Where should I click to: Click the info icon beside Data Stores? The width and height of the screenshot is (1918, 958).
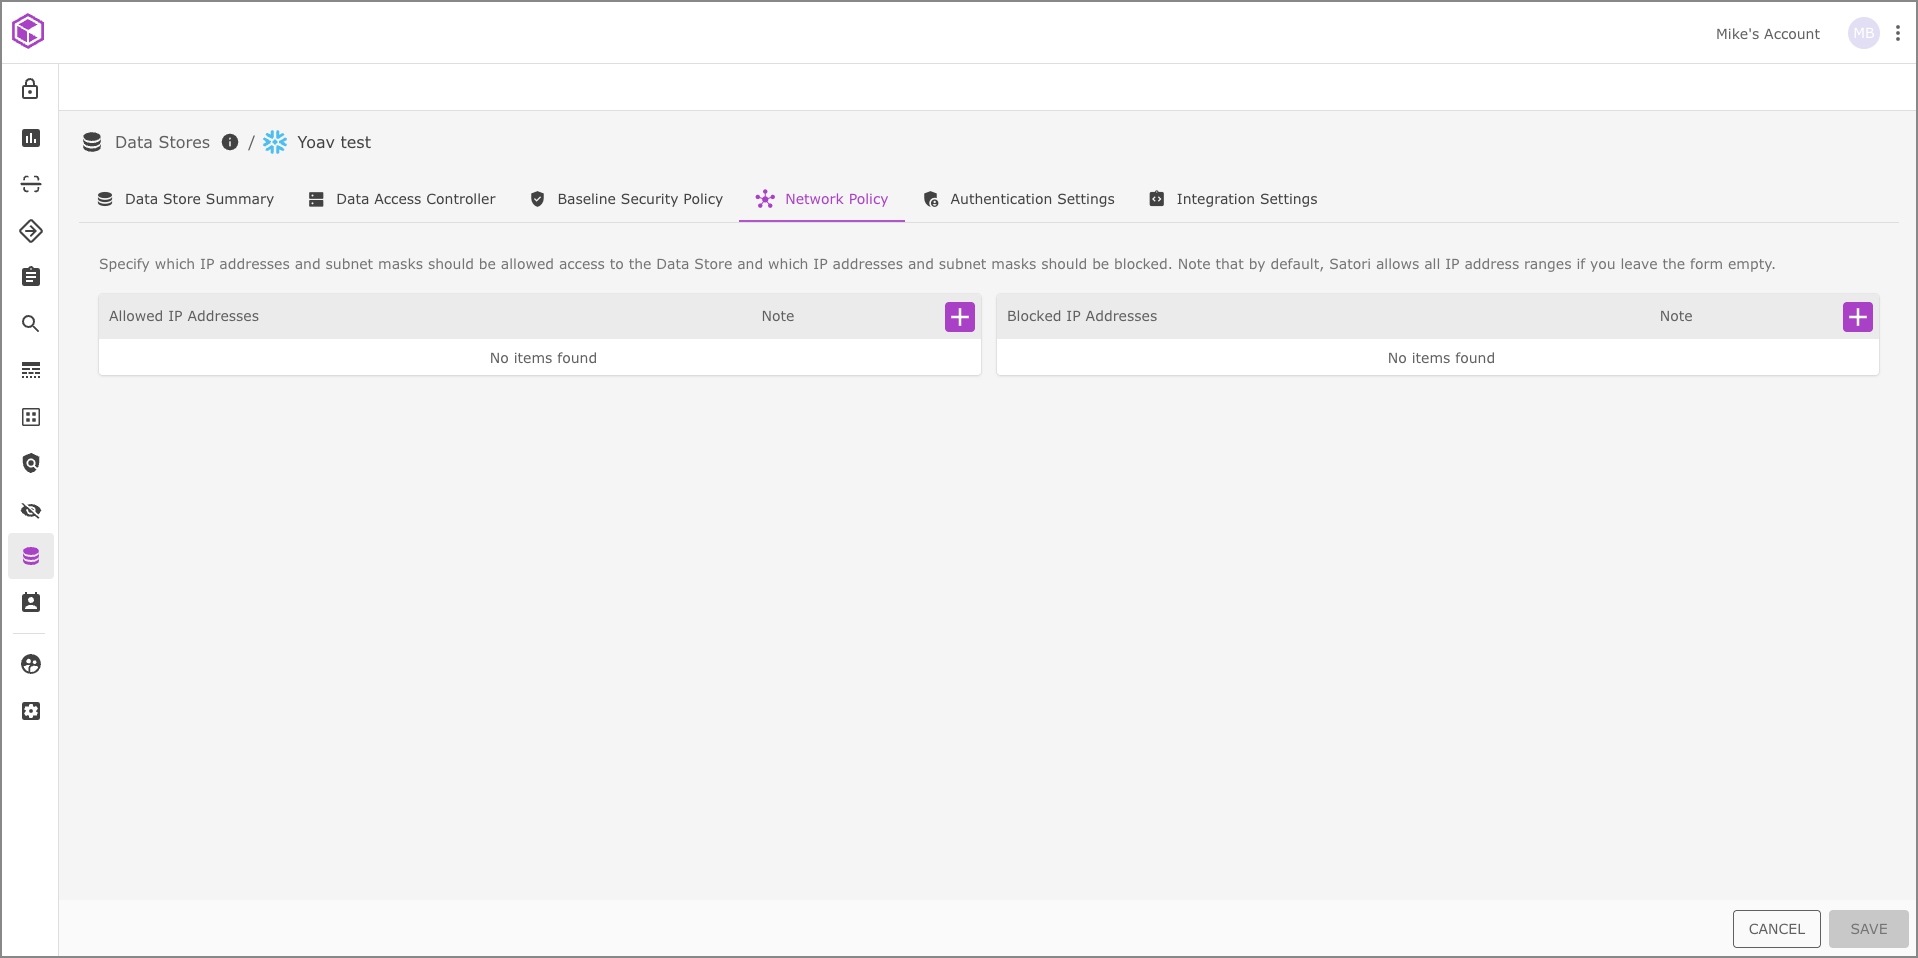pos(230,142)
